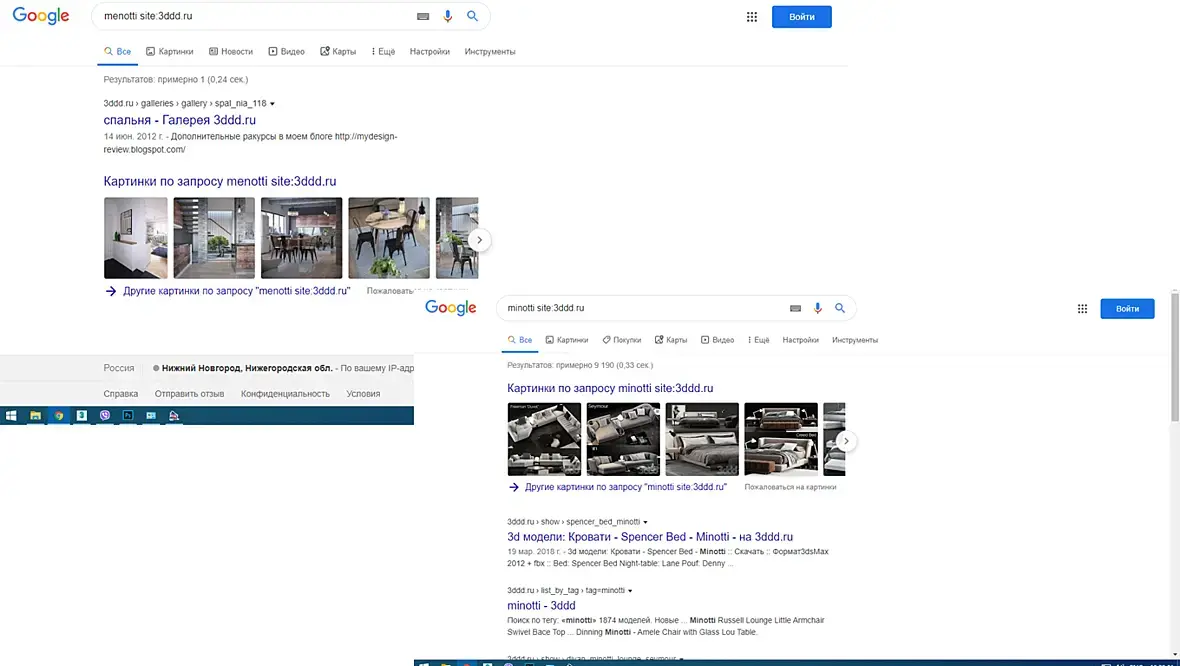Open 3ds Max from the taskbar
The height and width of the screenshot is (666, 1180).
click(x=82, y=415)
